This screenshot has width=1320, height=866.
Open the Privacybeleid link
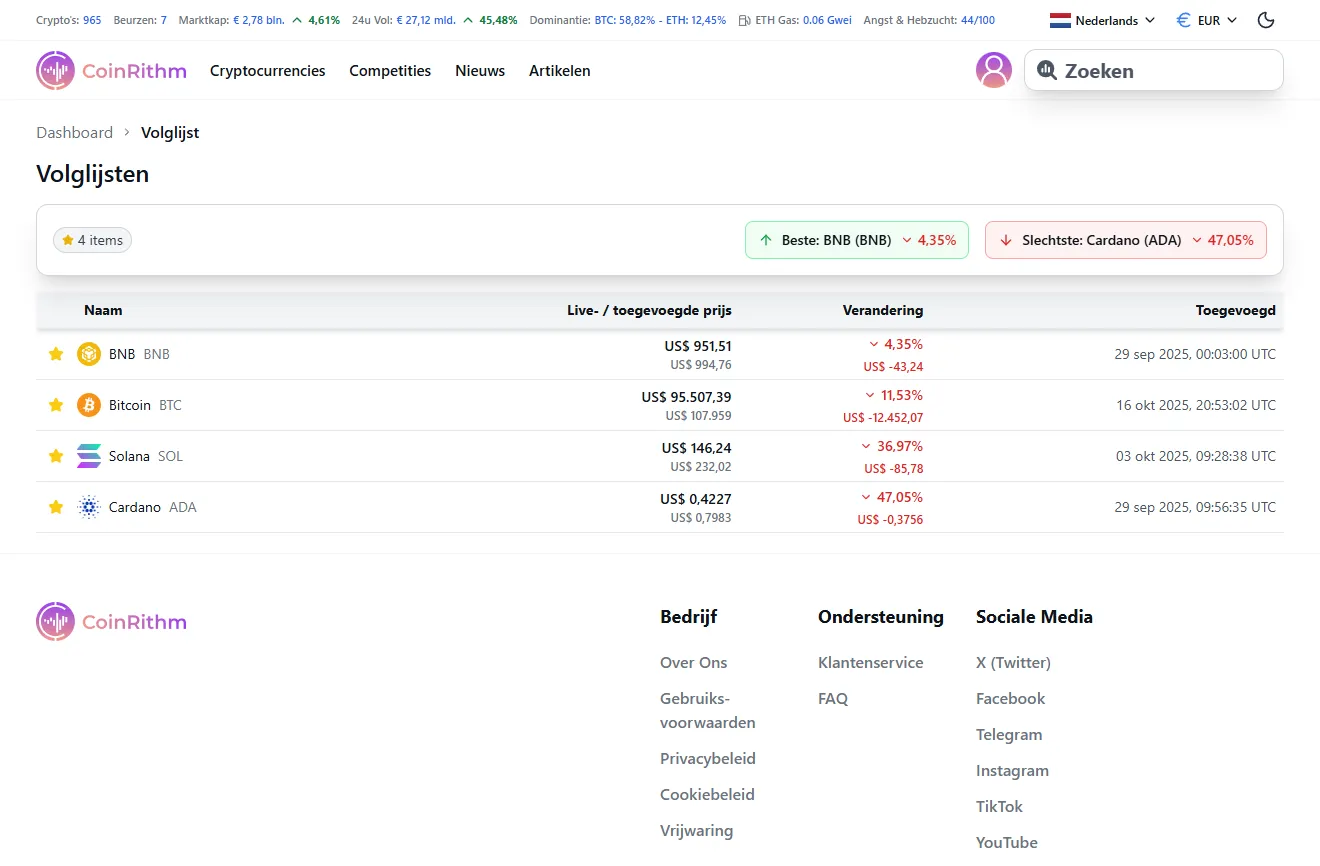pos(707,758)
